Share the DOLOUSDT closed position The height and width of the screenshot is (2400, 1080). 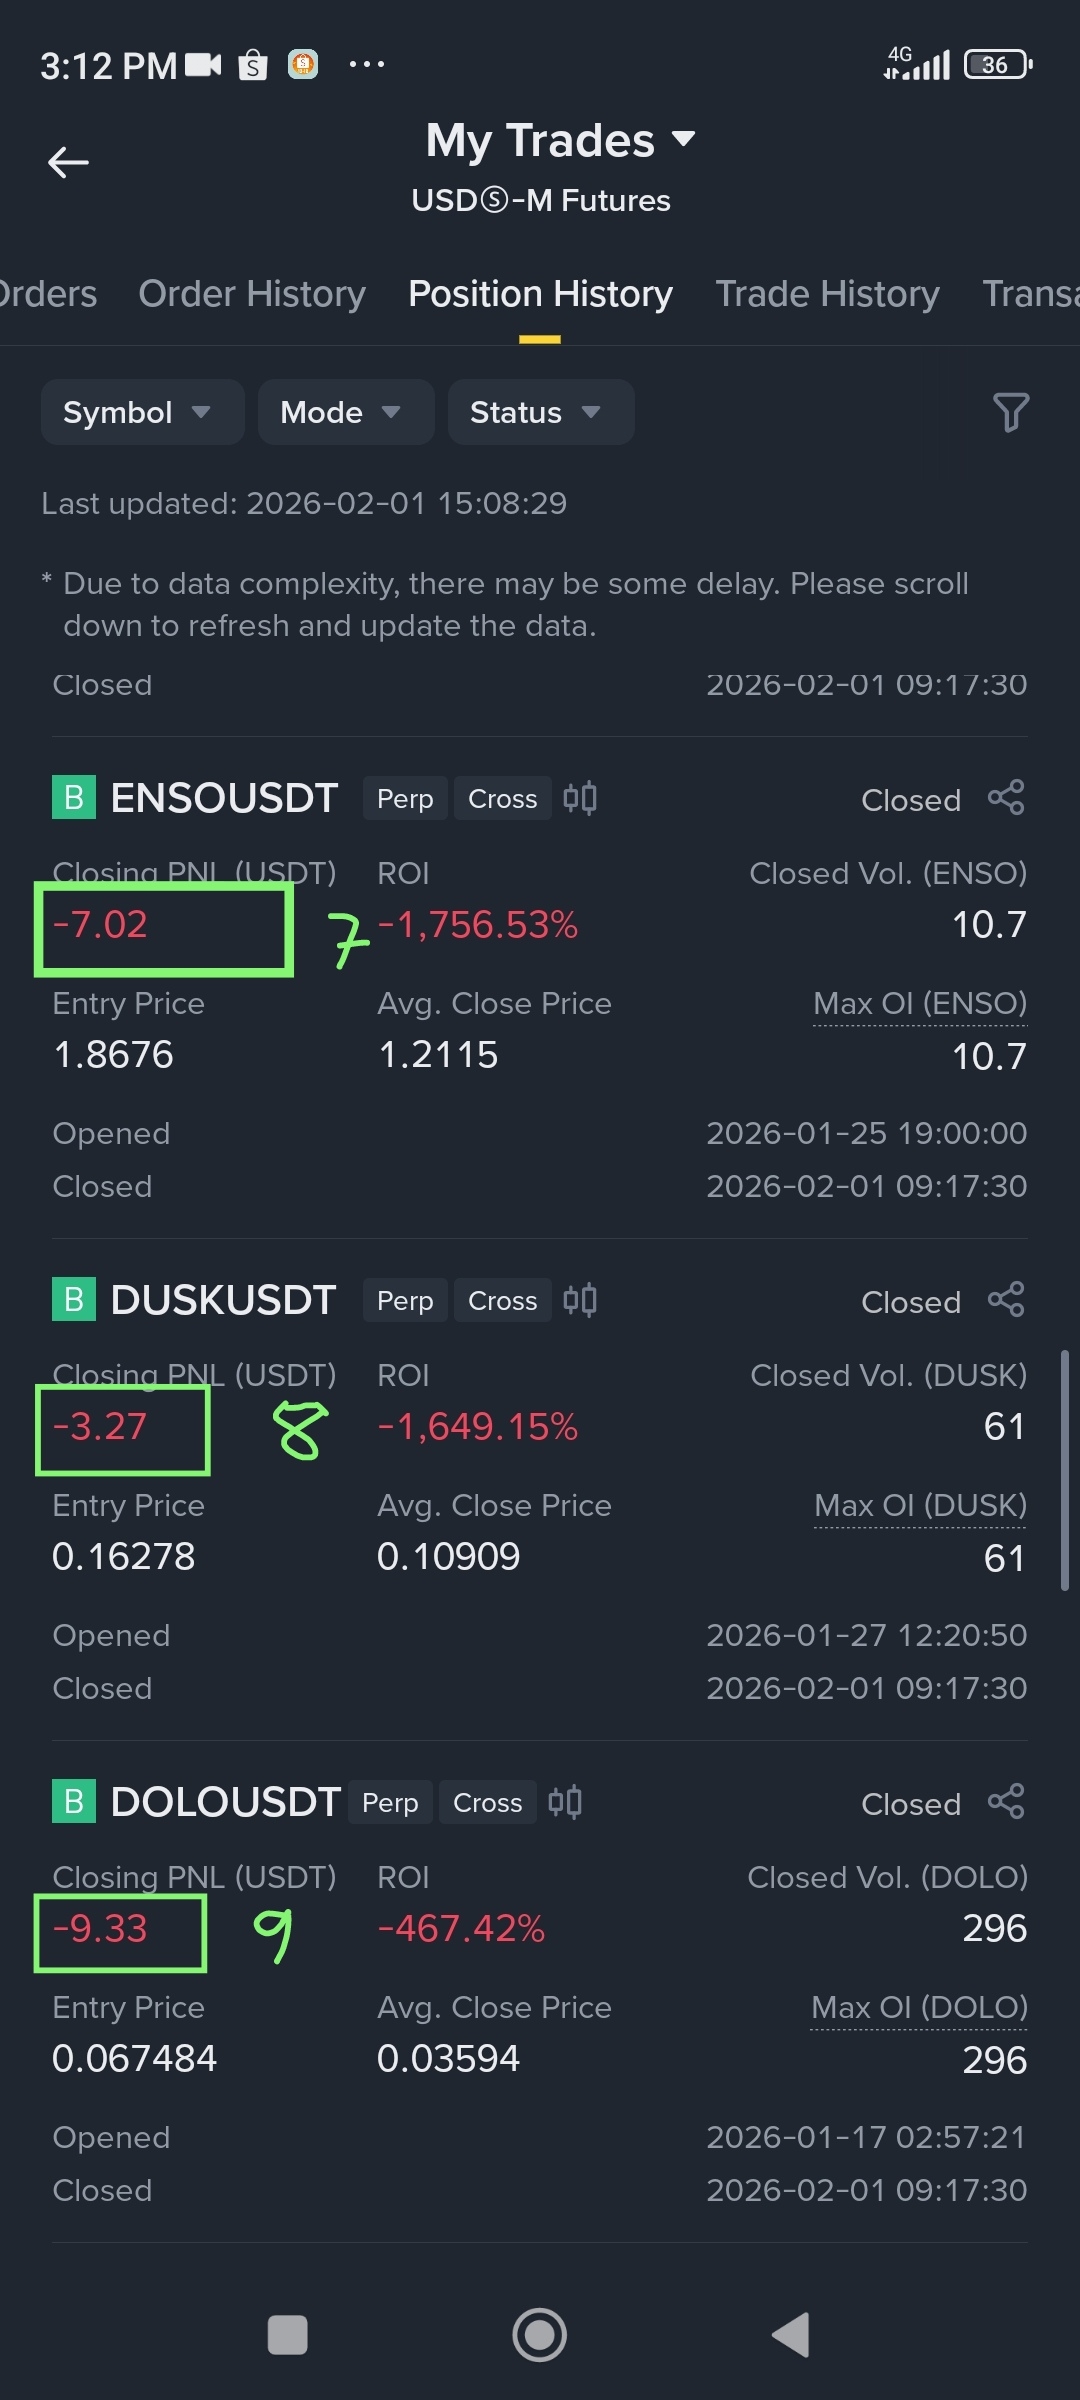(1006, 1802)
